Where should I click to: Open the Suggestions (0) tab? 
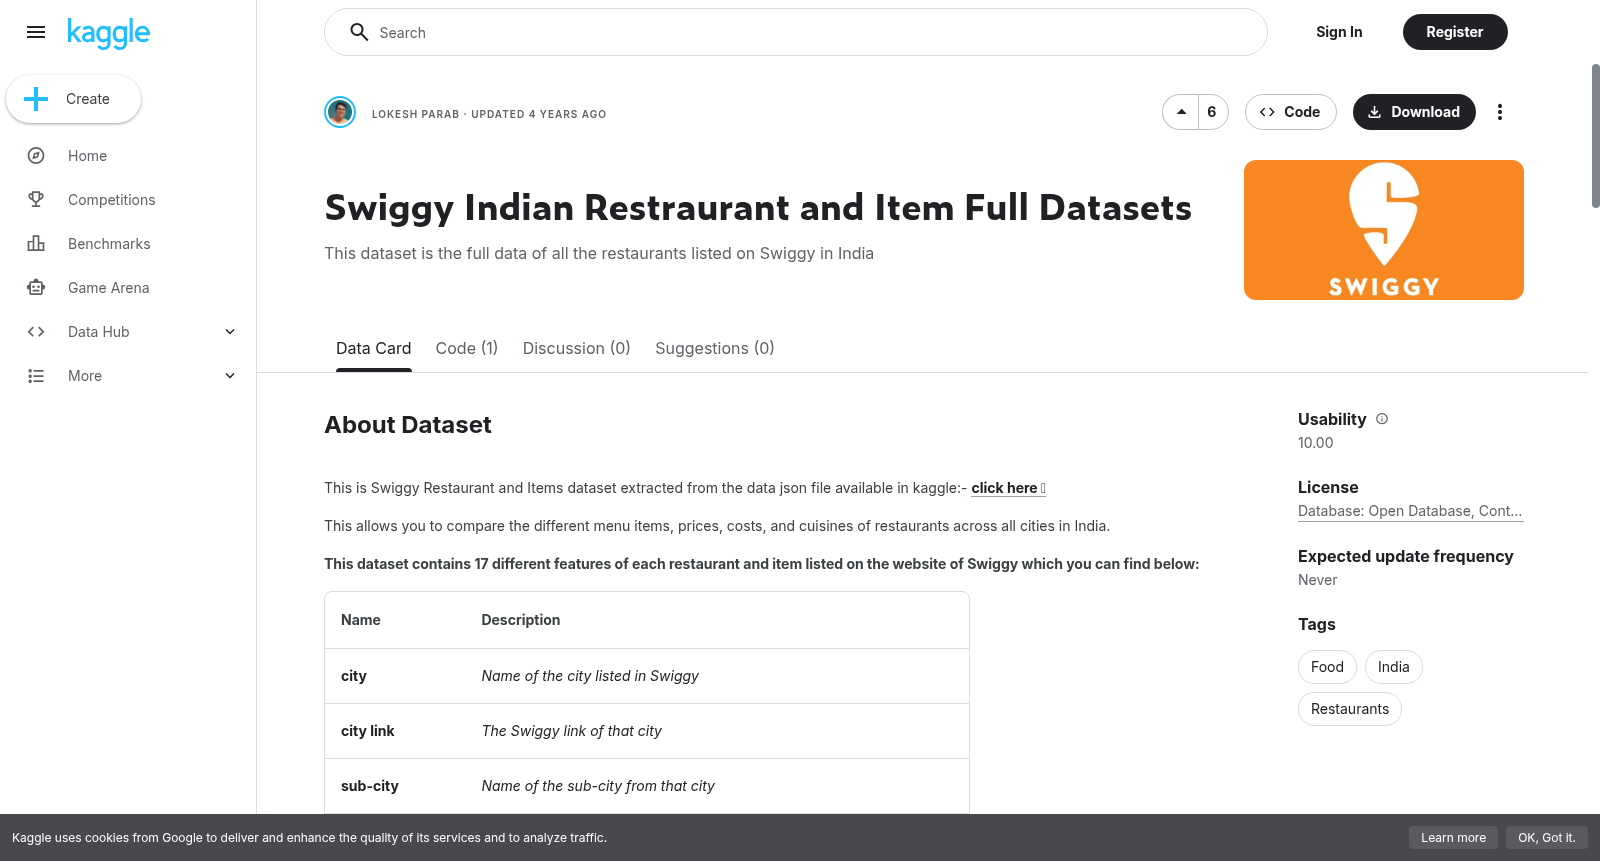(x=715, y=348)
